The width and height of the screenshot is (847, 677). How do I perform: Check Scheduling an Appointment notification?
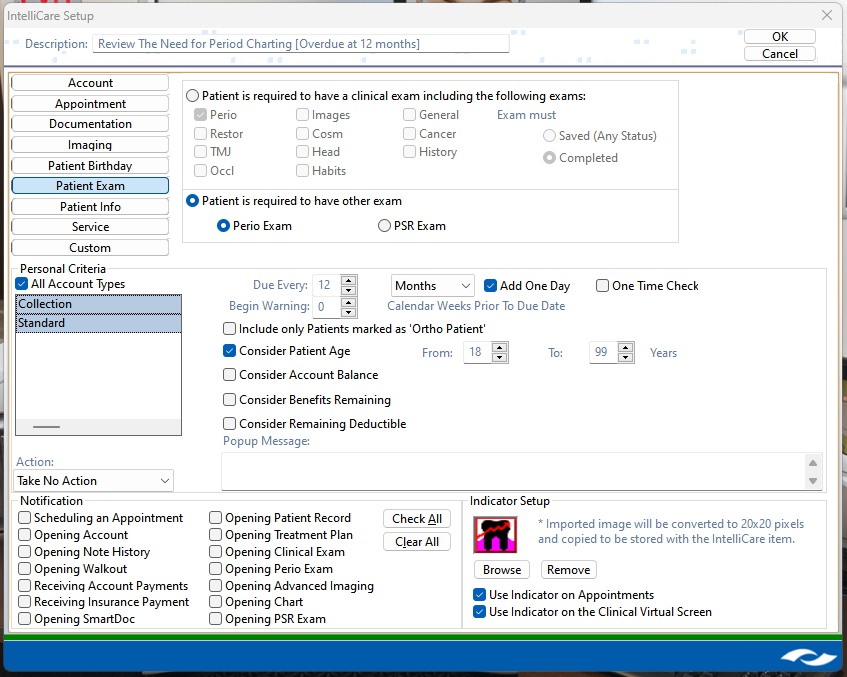(24, 518)
